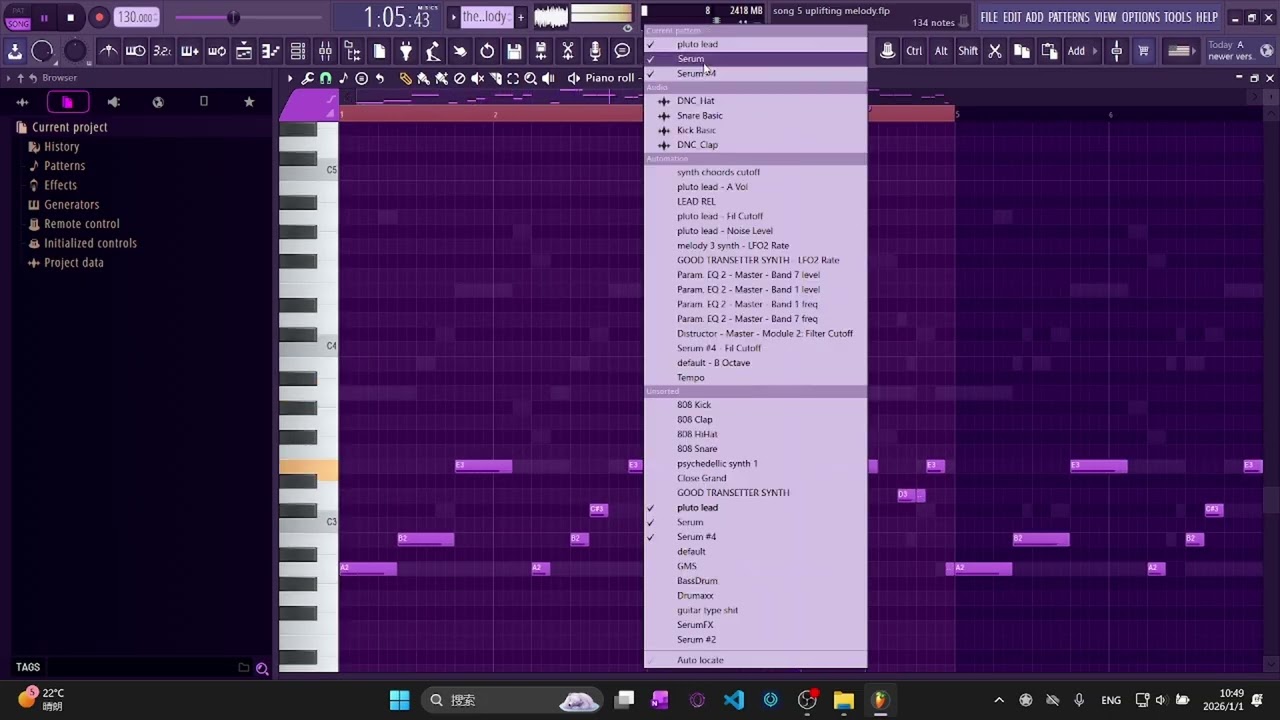Click the microphone one-click recording icon
Screen dimensions: 1280x720
[595, 51]
